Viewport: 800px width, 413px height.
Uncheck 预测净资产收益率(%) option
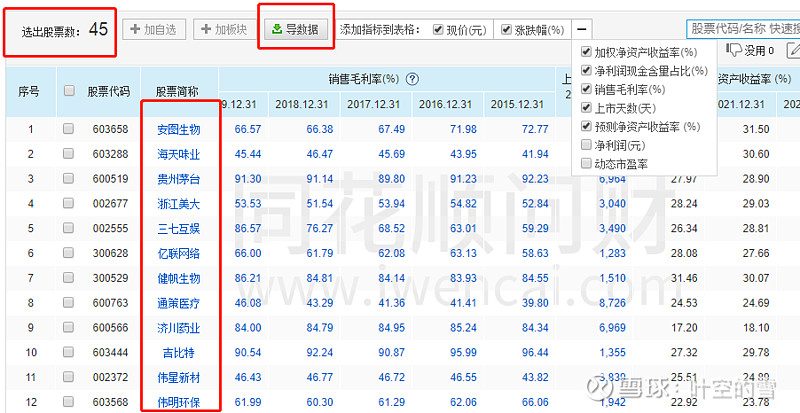(x=586, y=126)
